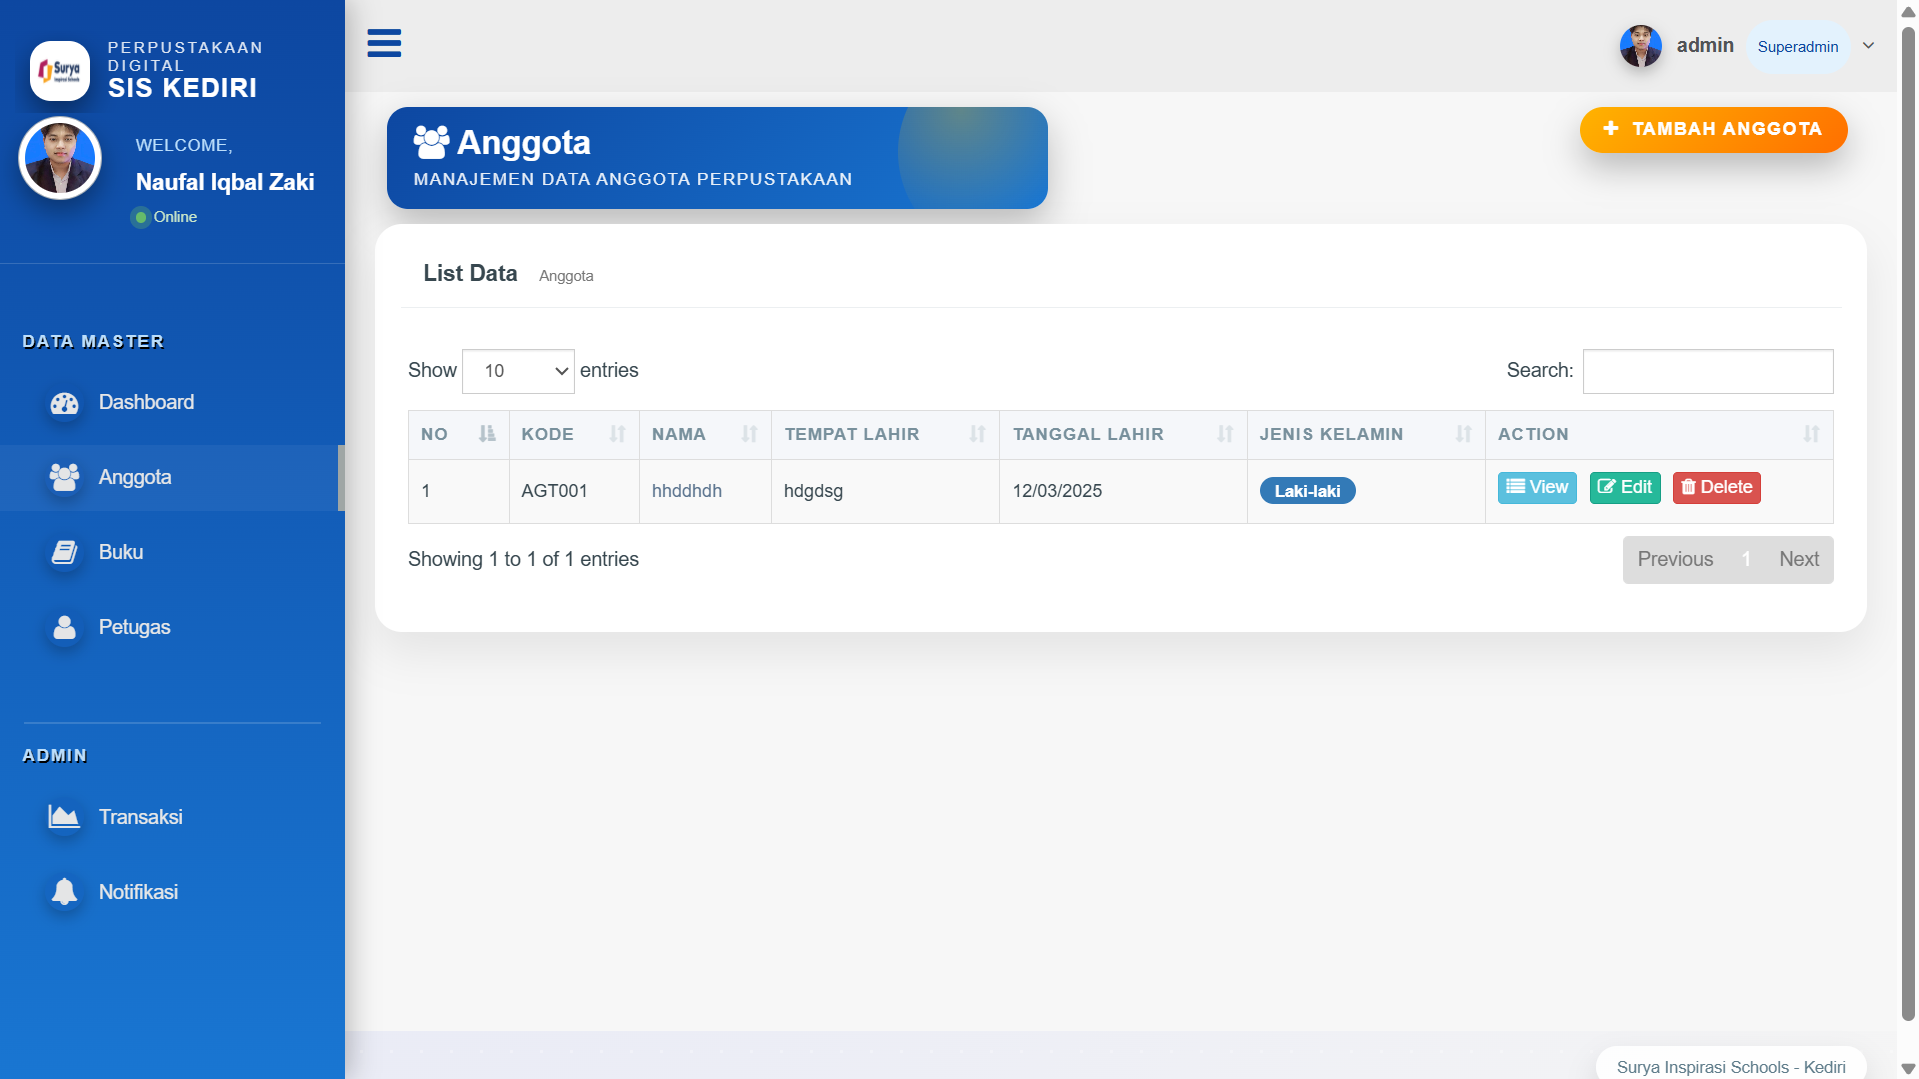Select the Anggota breadcrumb next to List Data
The height and width of the screenshot is (1079, 1919).
[565, 275]
